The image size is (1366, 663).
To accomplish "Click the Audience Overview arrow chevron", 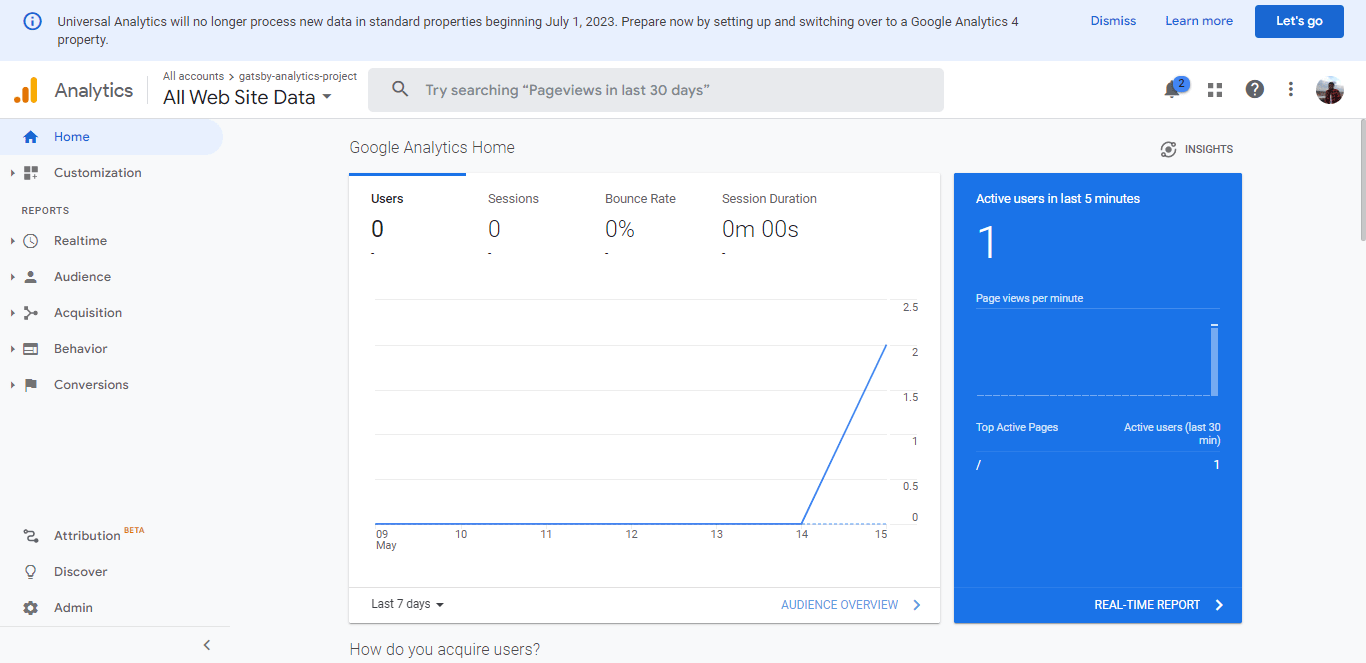I will pyautogui.click(x=917, y=605).
